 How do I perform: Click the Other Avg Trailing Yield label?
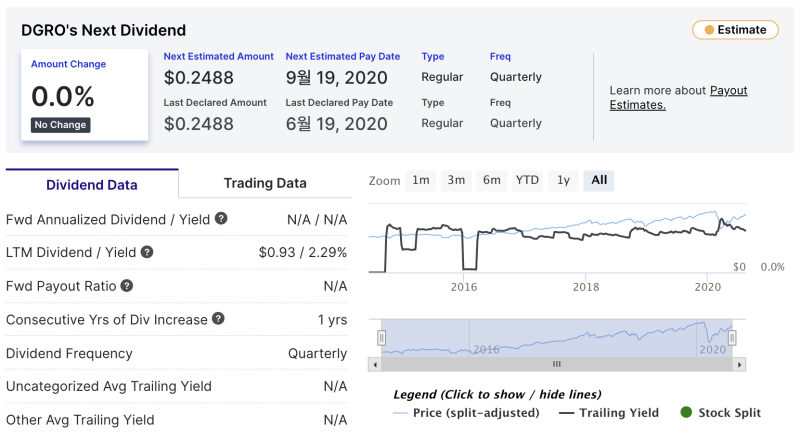(80, 420)
